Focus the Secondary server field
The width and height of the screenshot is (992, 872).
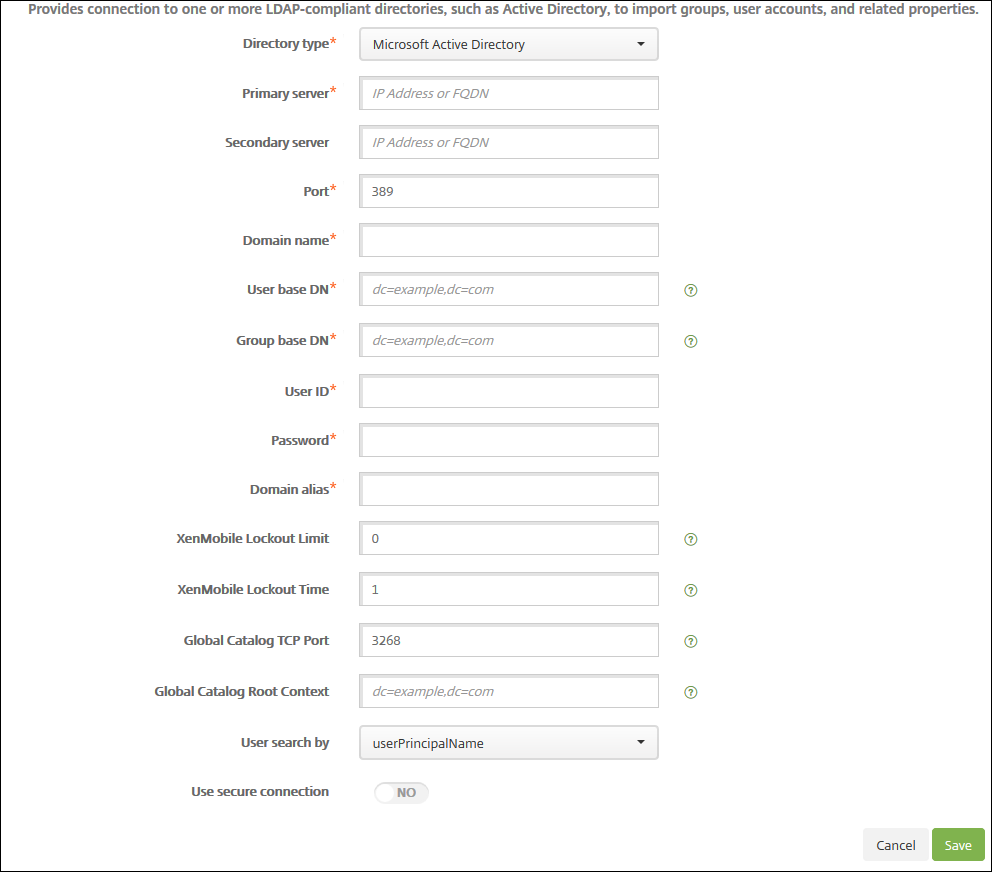coord(508,142)
